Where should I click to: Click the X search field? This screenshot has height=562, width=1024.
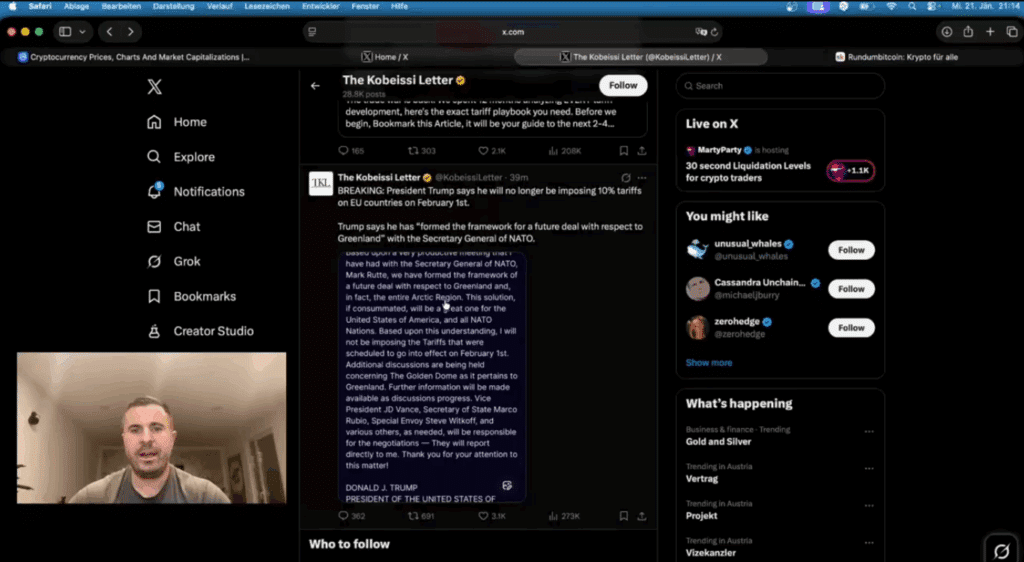(780, 86)
